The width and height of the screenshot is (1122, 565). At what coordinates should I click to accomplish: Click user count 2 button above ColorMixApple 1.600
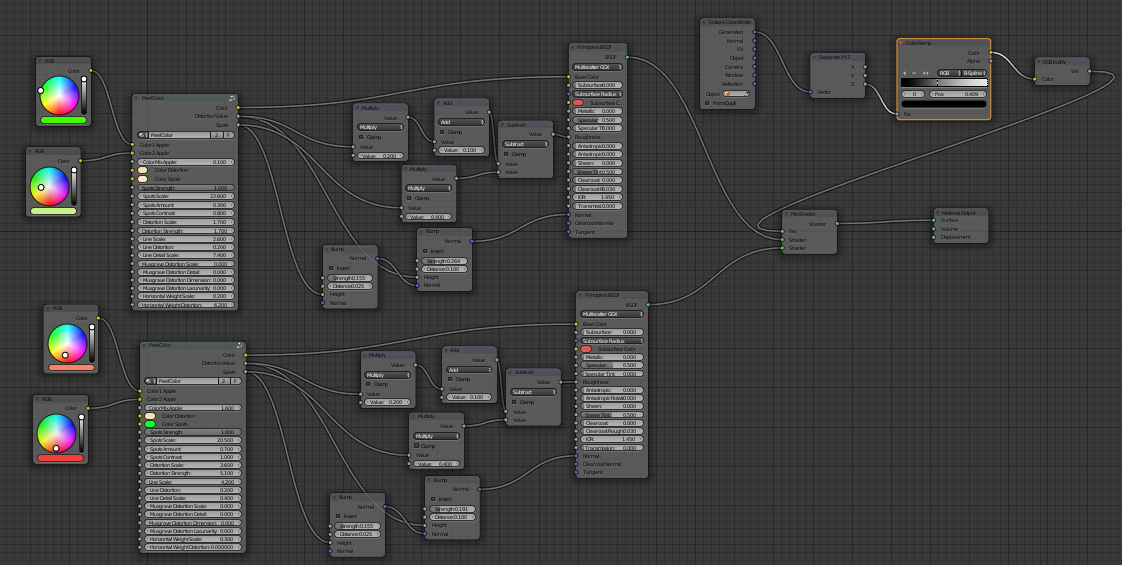[x=224, y=381]
